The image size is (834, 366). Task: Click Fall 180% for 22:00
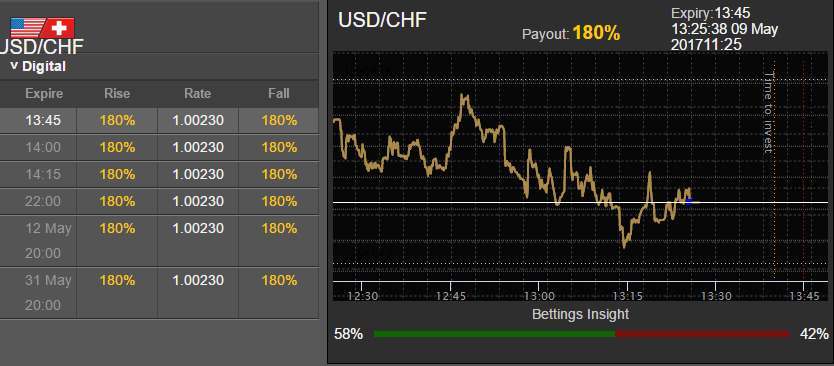coord(279,202)
